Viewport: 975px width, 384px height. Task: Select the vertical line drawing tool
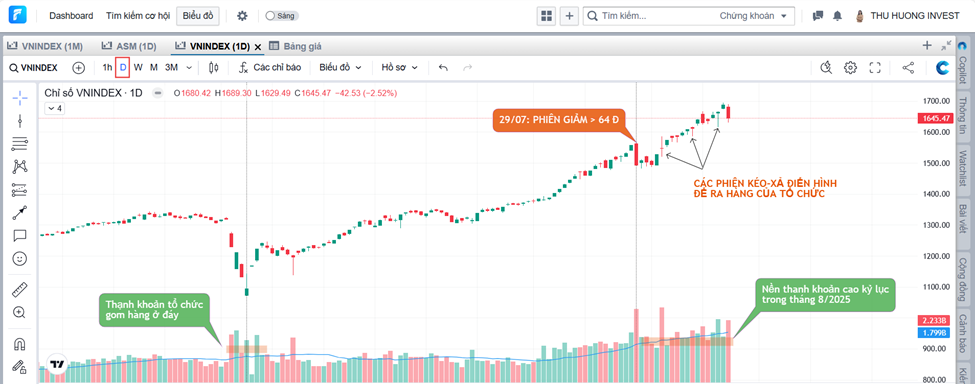pos(20,121)
